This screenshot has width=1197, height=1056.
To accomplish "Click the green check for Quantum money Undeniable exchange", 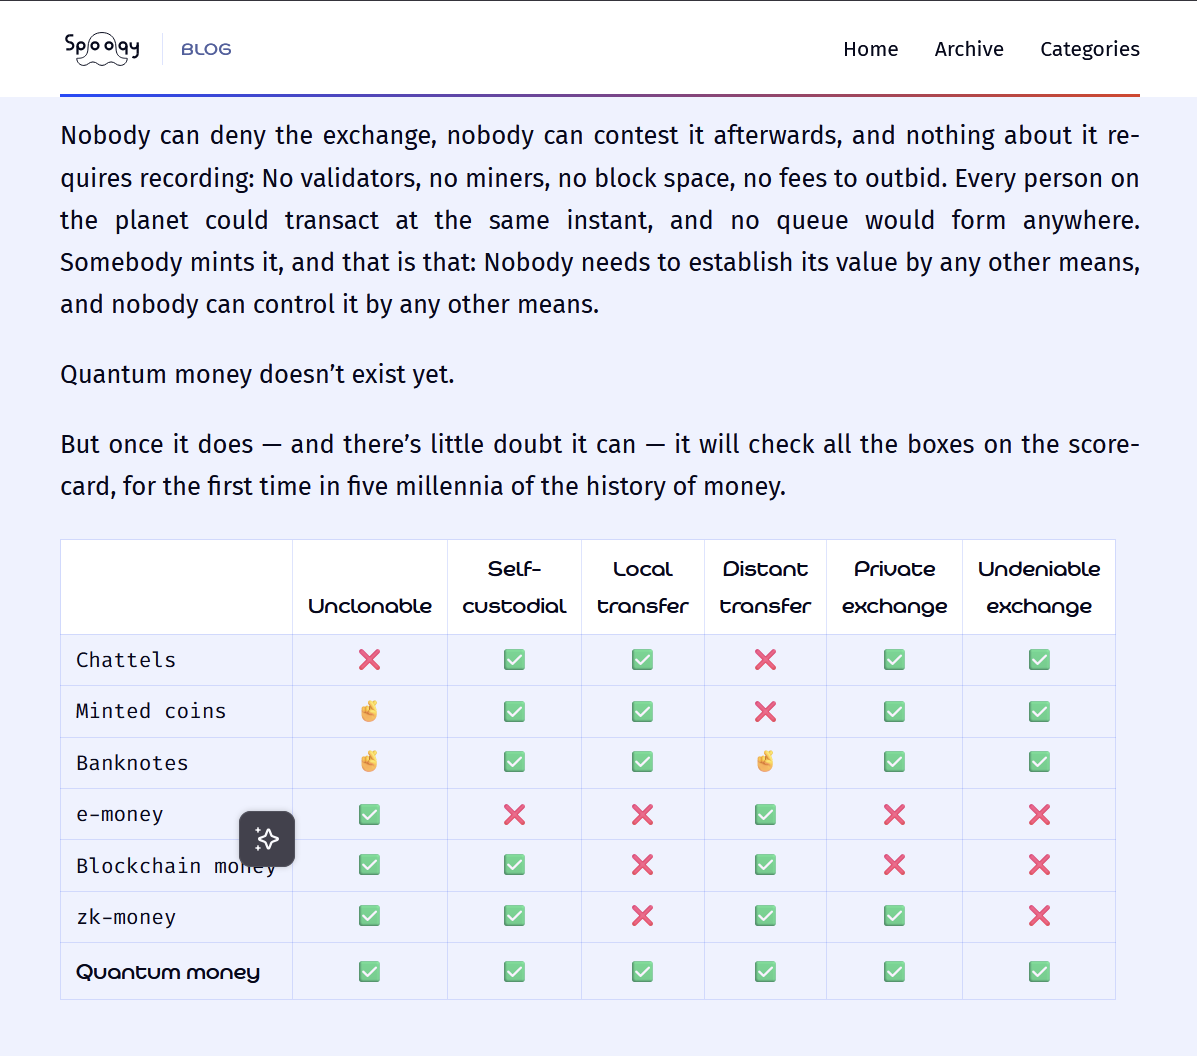I will (1039, 972).
